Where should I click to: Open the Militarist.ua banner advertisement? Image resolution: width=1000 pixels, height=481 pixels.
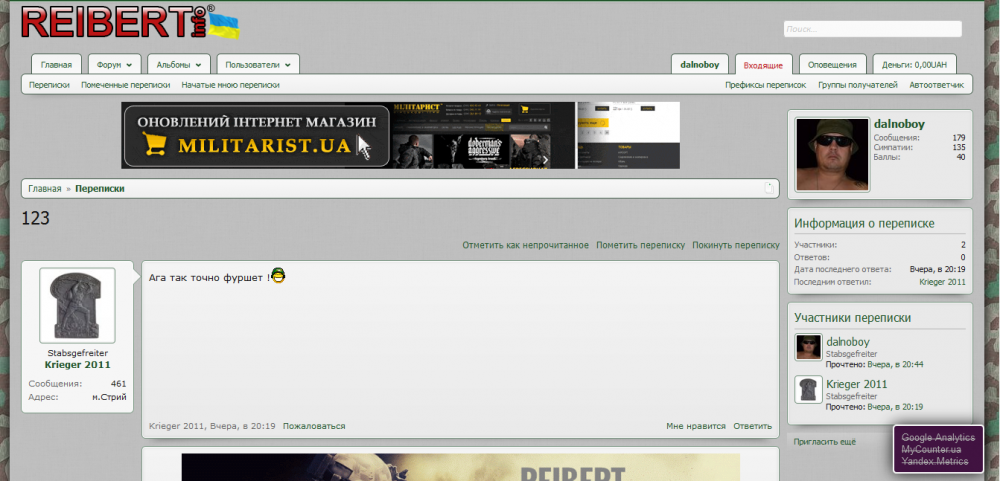point(401,135)
